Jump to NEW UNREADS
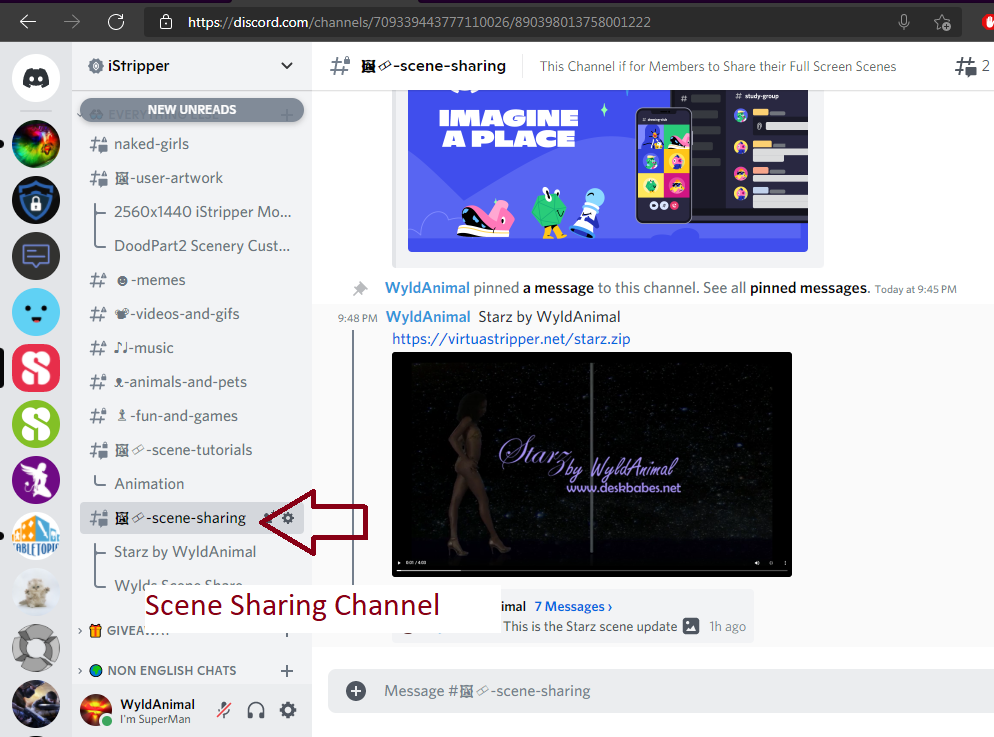Image resolution: width=994 pixels, height=737 pixels. click(192, 110)
